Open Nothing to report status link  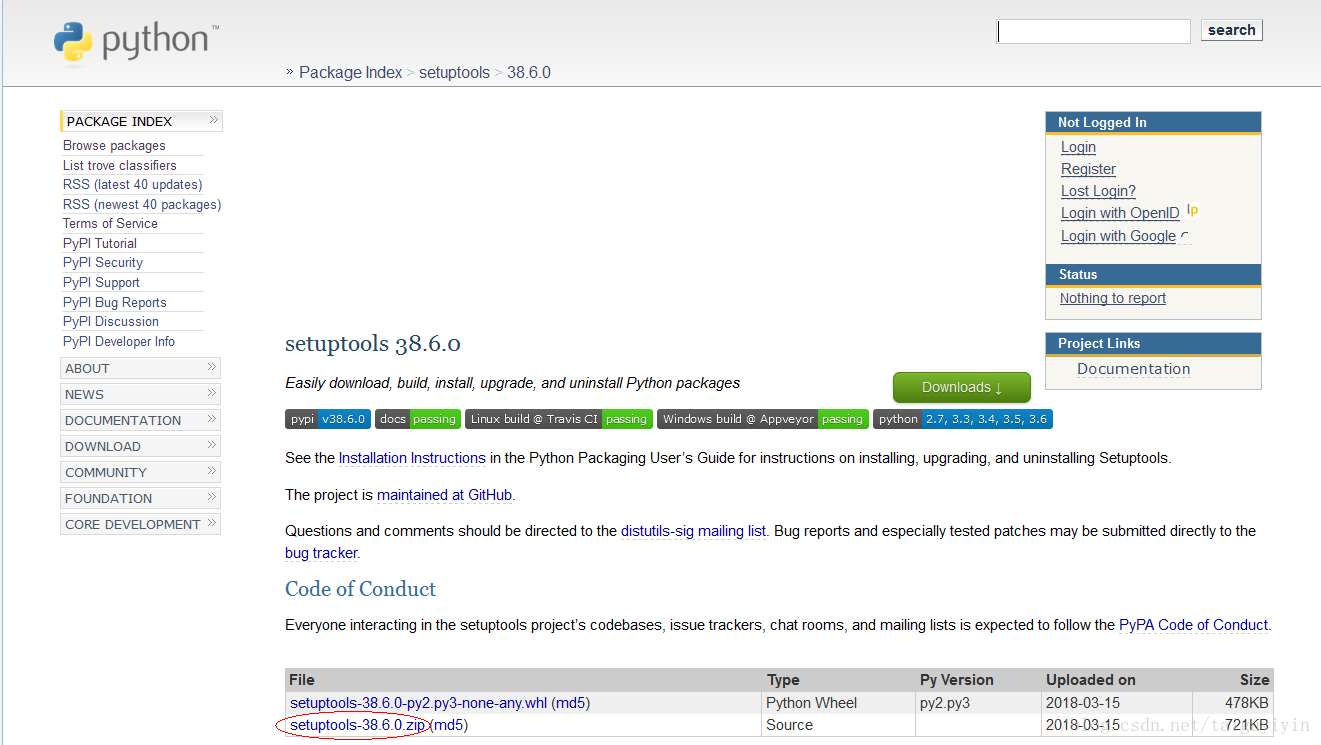tap(1113, 298)
